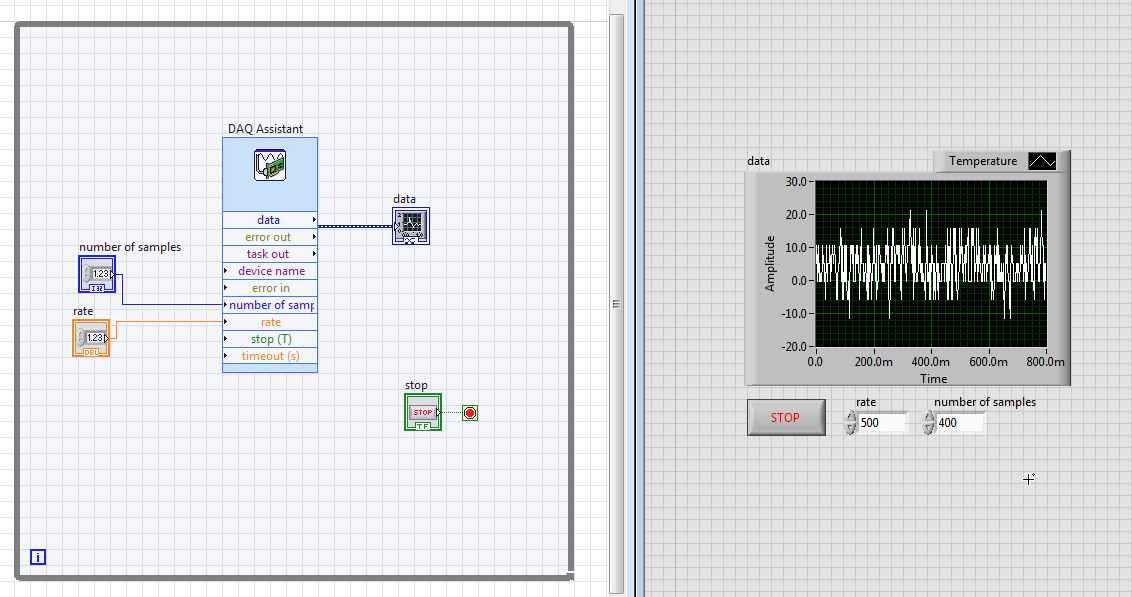Click the number of samples field showing 400
This screenshot has width=1132, height=597.
click(959, 423)
